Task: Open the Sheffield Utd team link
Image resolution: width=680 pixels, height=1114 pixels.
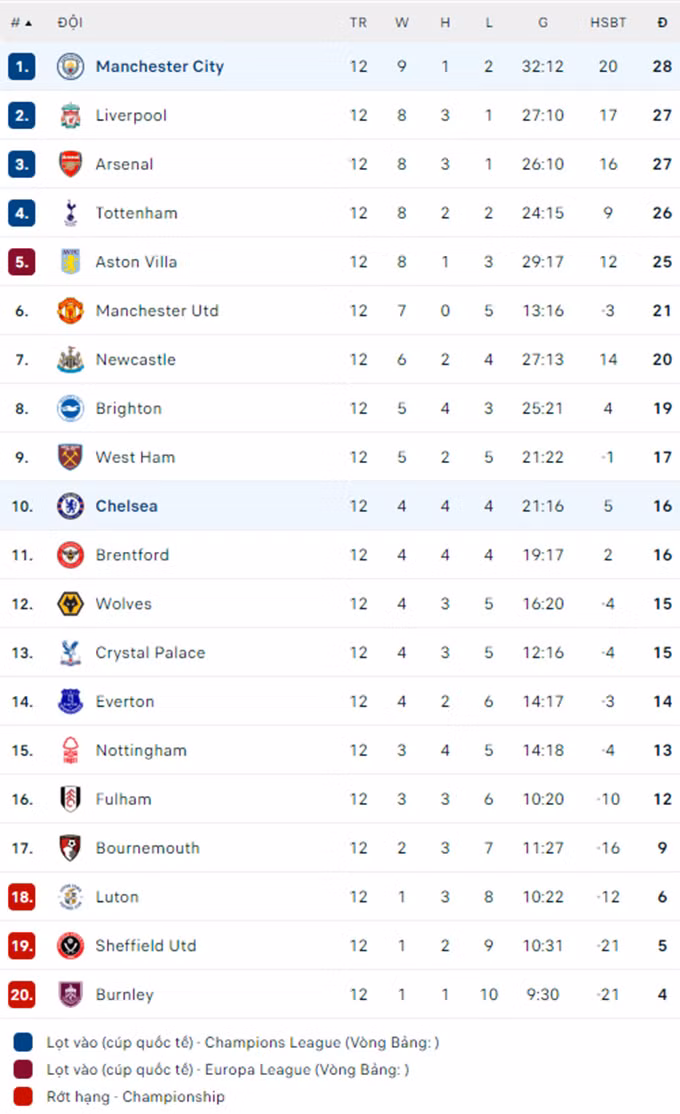Action: [146, 946]
